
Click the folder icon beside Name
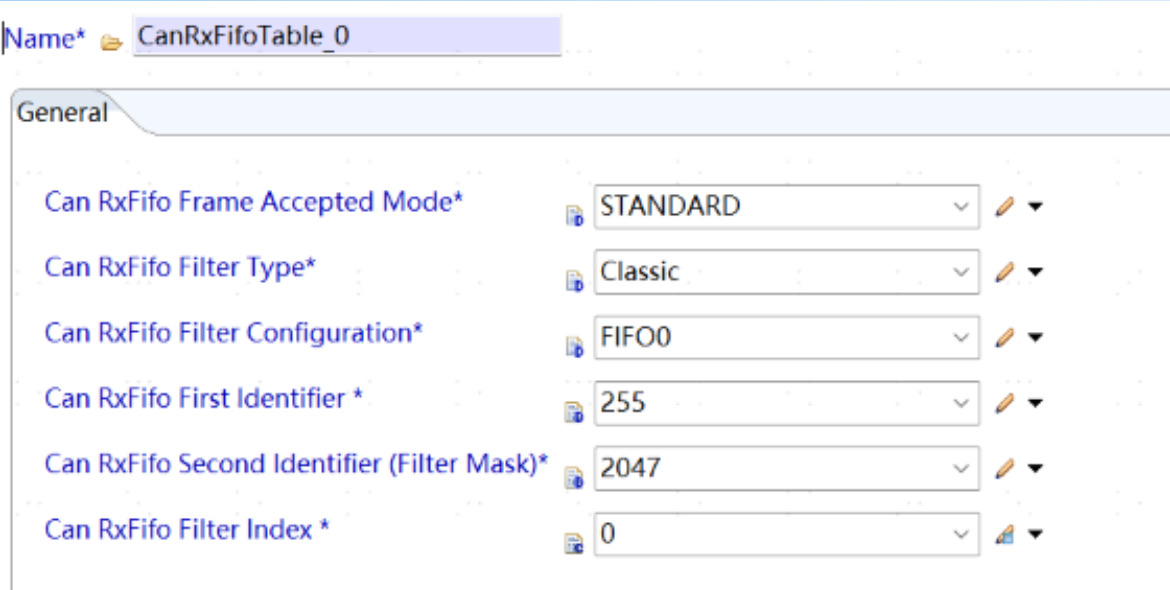pos(111,43)
